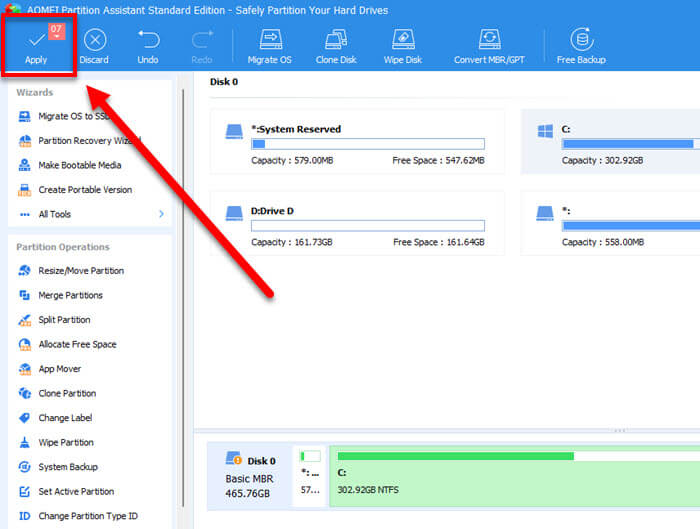
Task: Click the pane splitter handle dots
Action: click(620, 431)
